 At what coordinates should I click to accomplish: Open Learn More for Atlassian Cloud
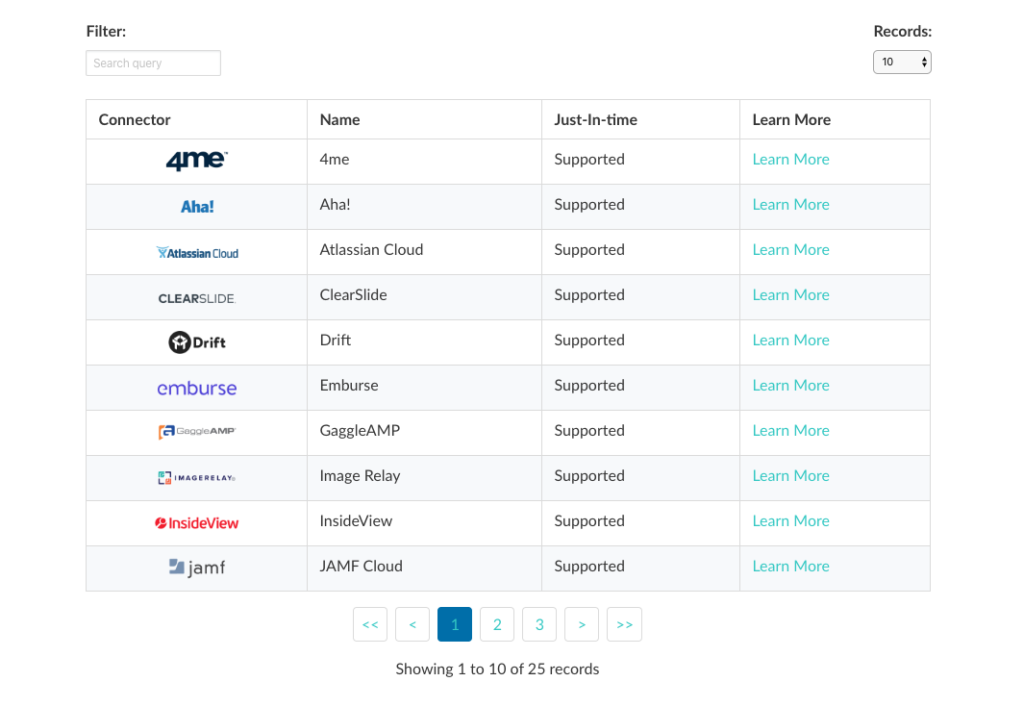[791, 249]
